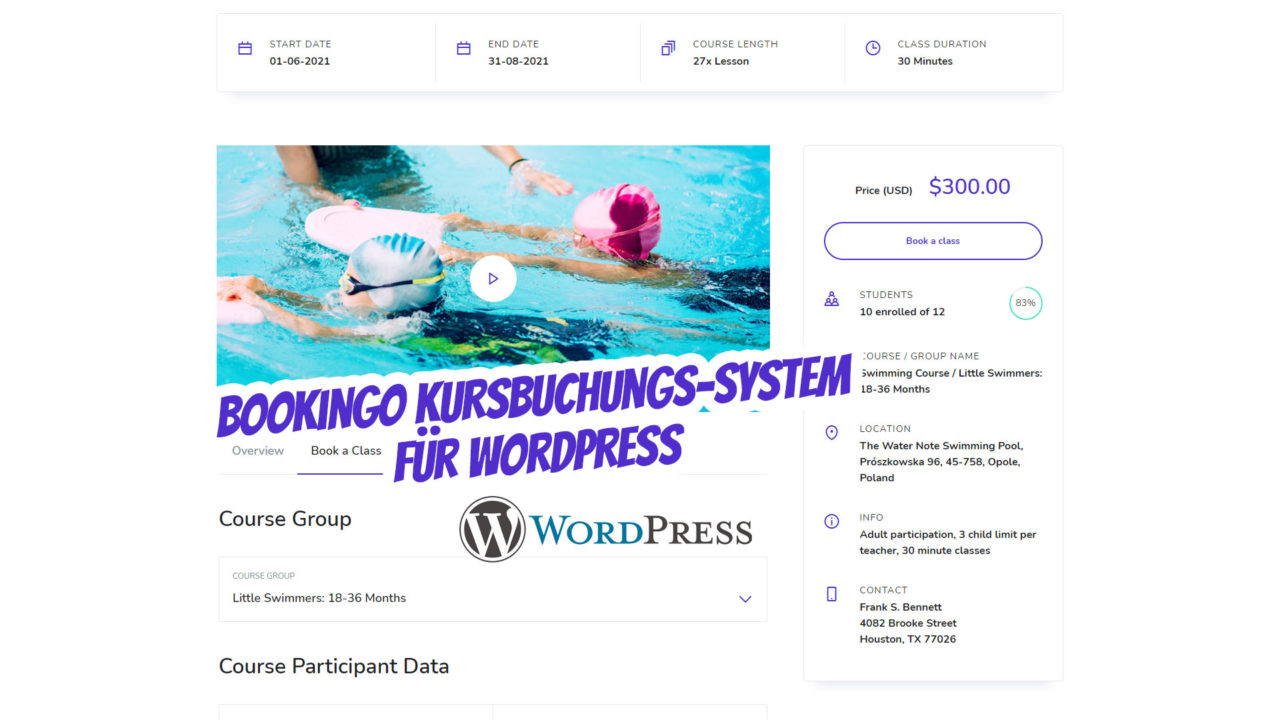
Task: Click the $300.00 price text
Action: pos(969,187)
